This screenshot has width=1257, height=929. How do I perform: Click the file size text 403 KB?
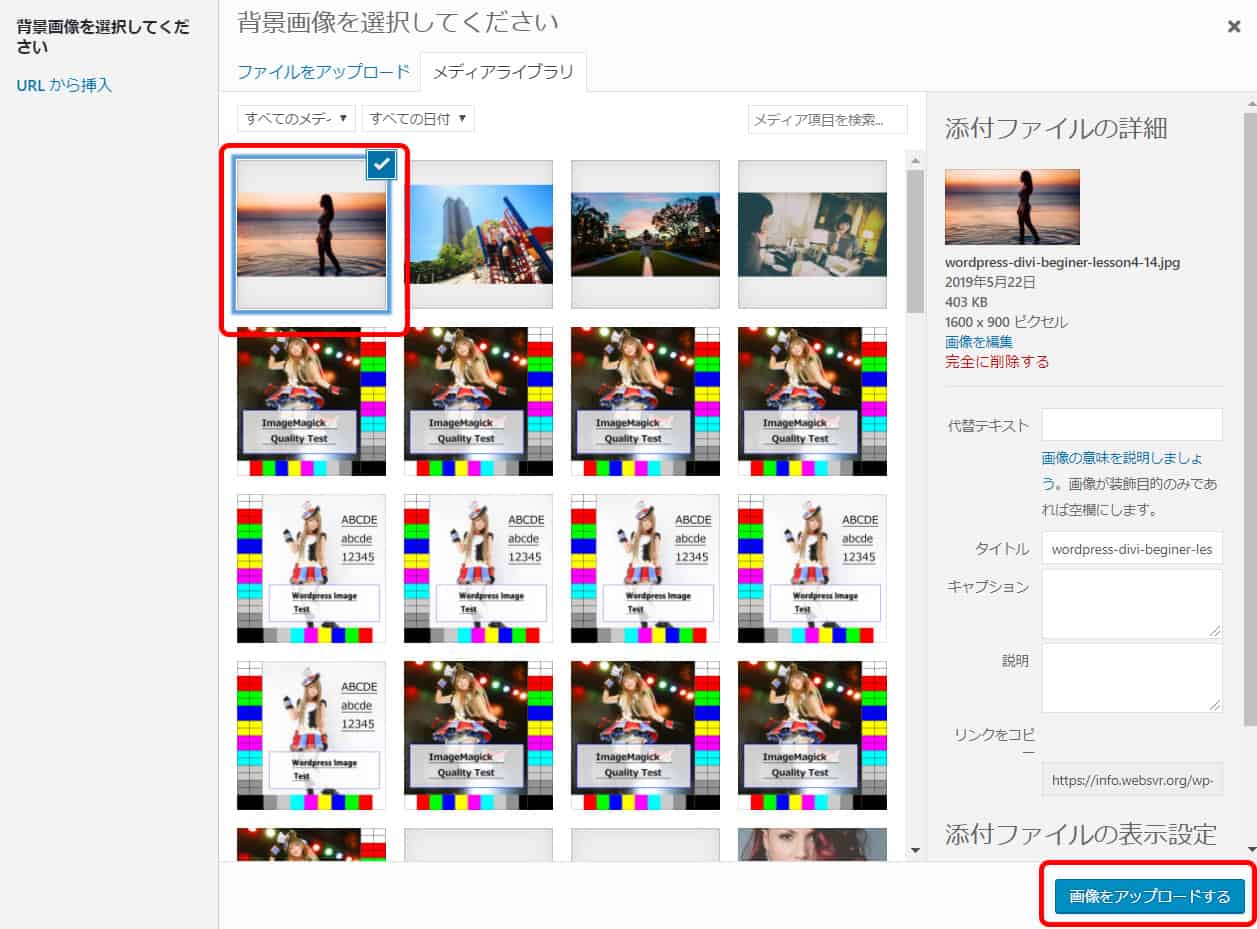tap(968, 302)
